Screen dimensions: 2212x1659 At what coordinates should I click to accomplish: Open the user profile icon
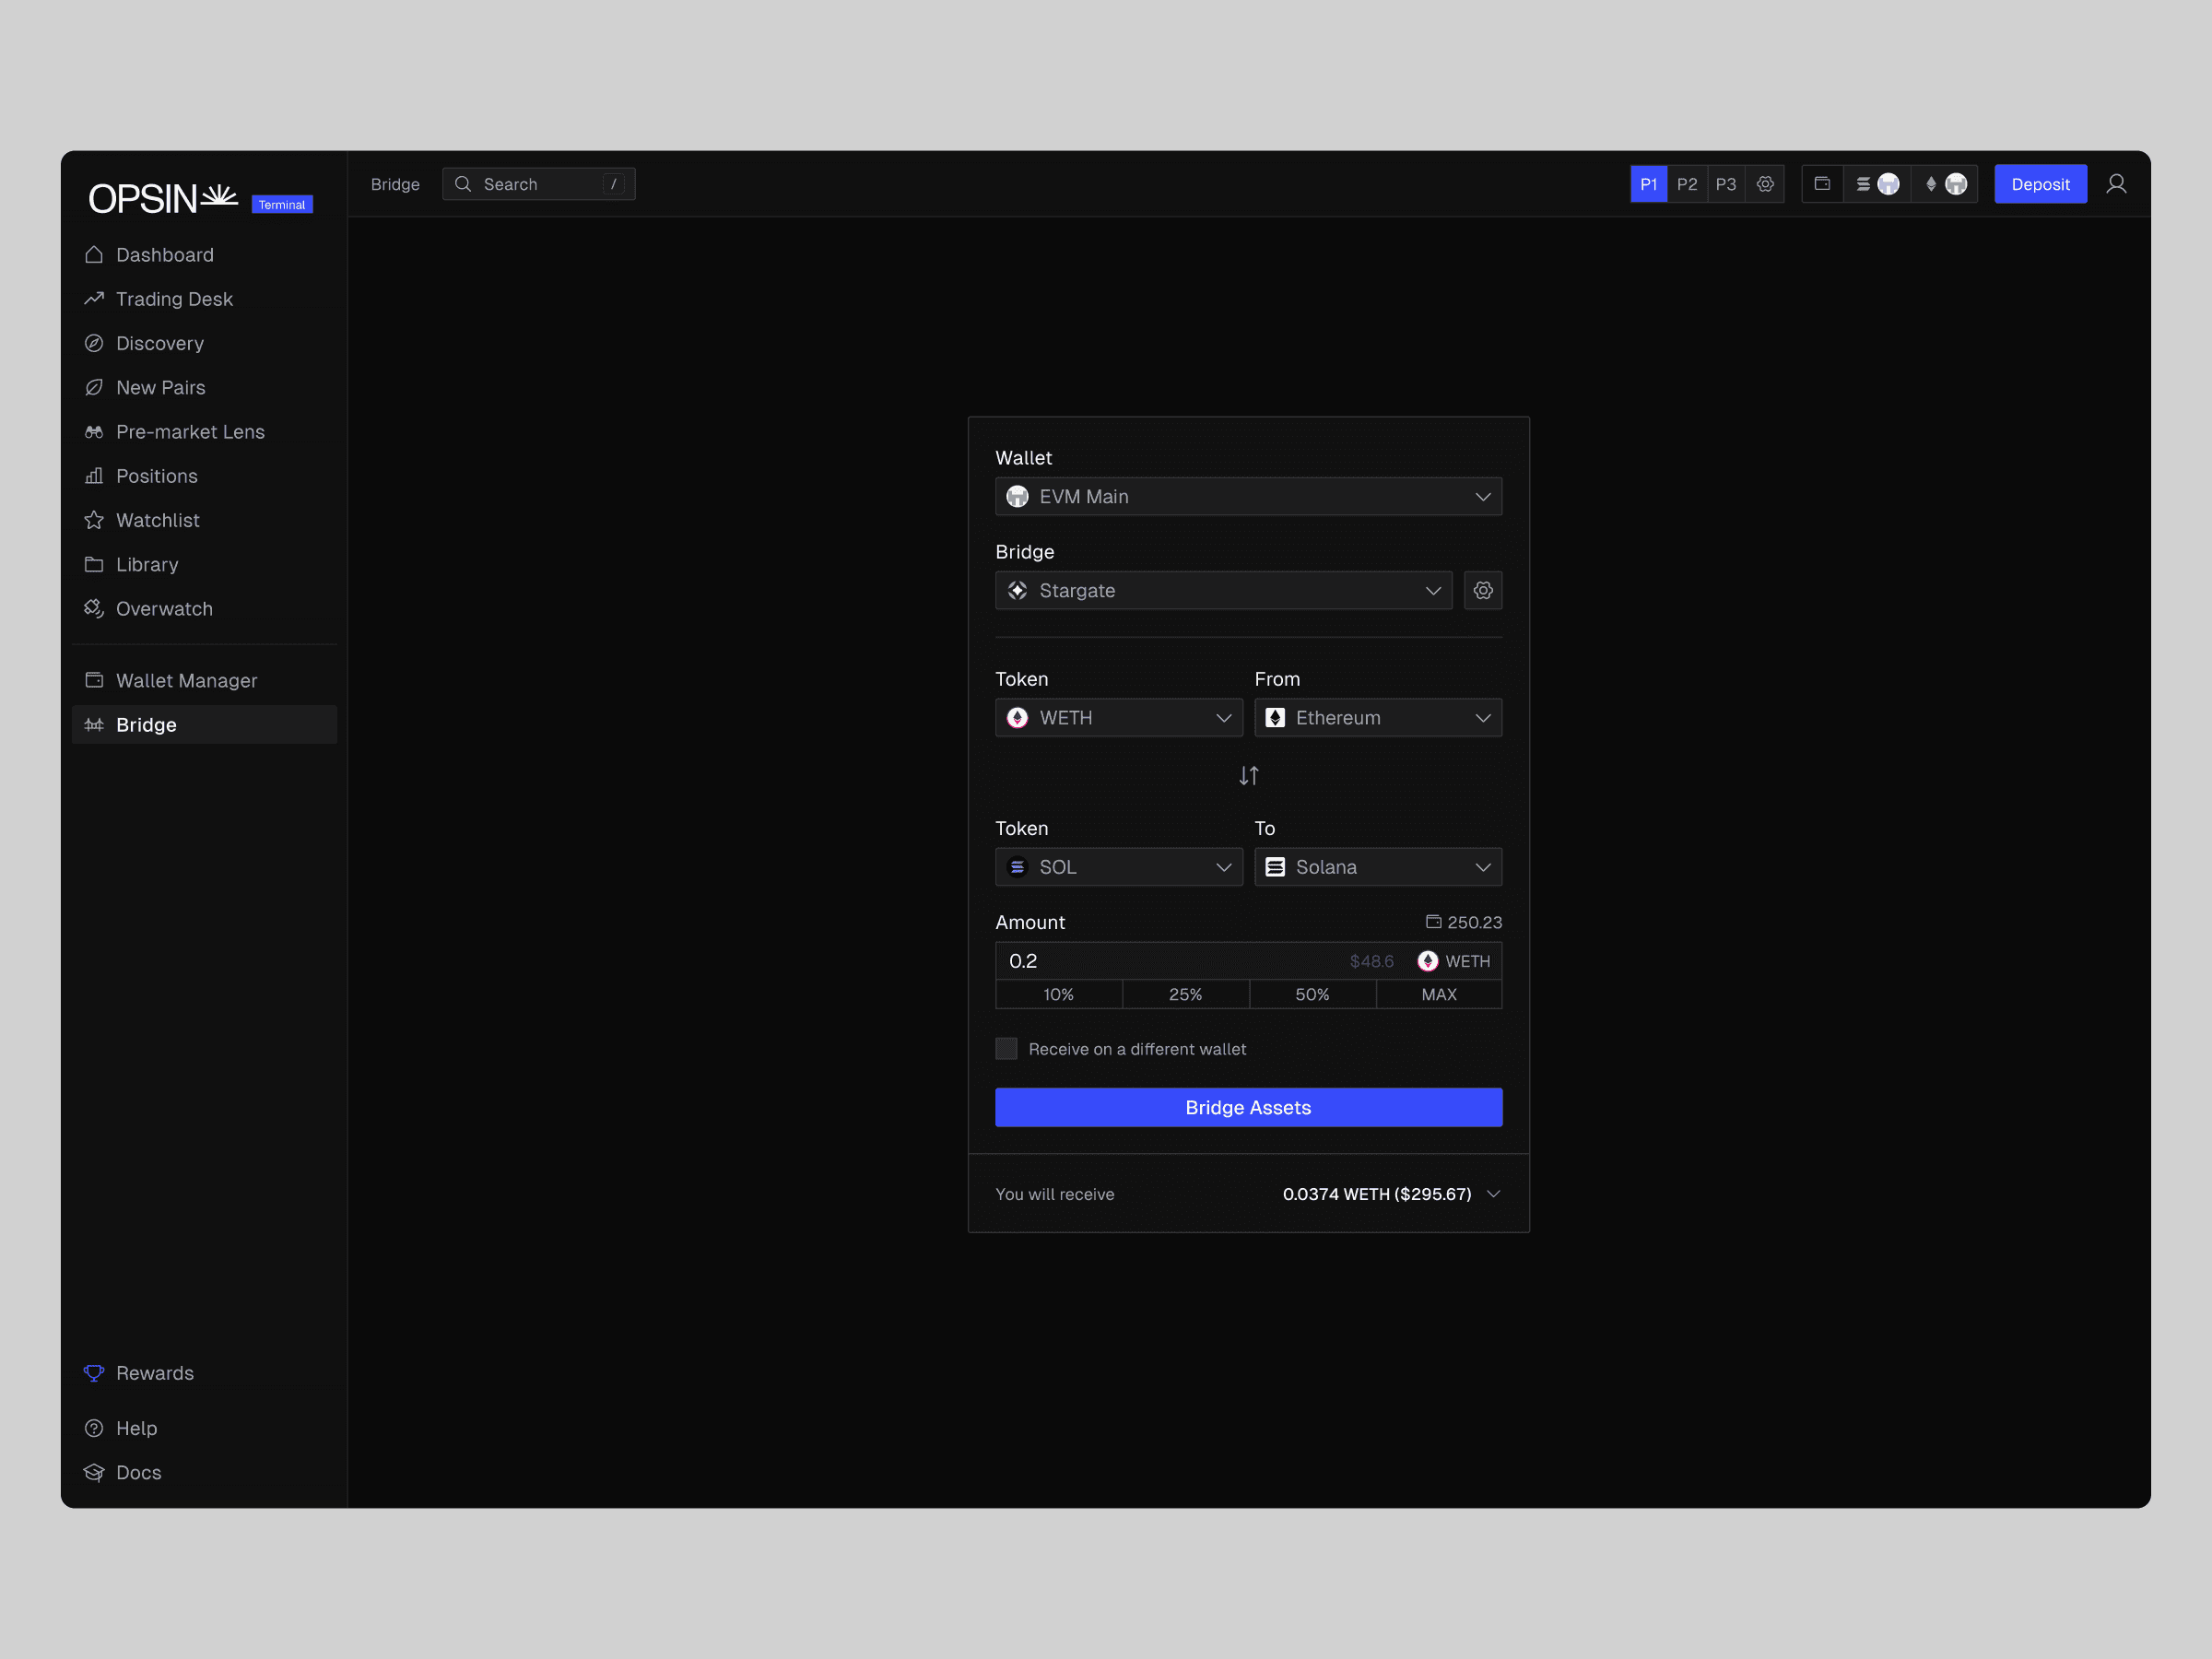(2116, 184)
